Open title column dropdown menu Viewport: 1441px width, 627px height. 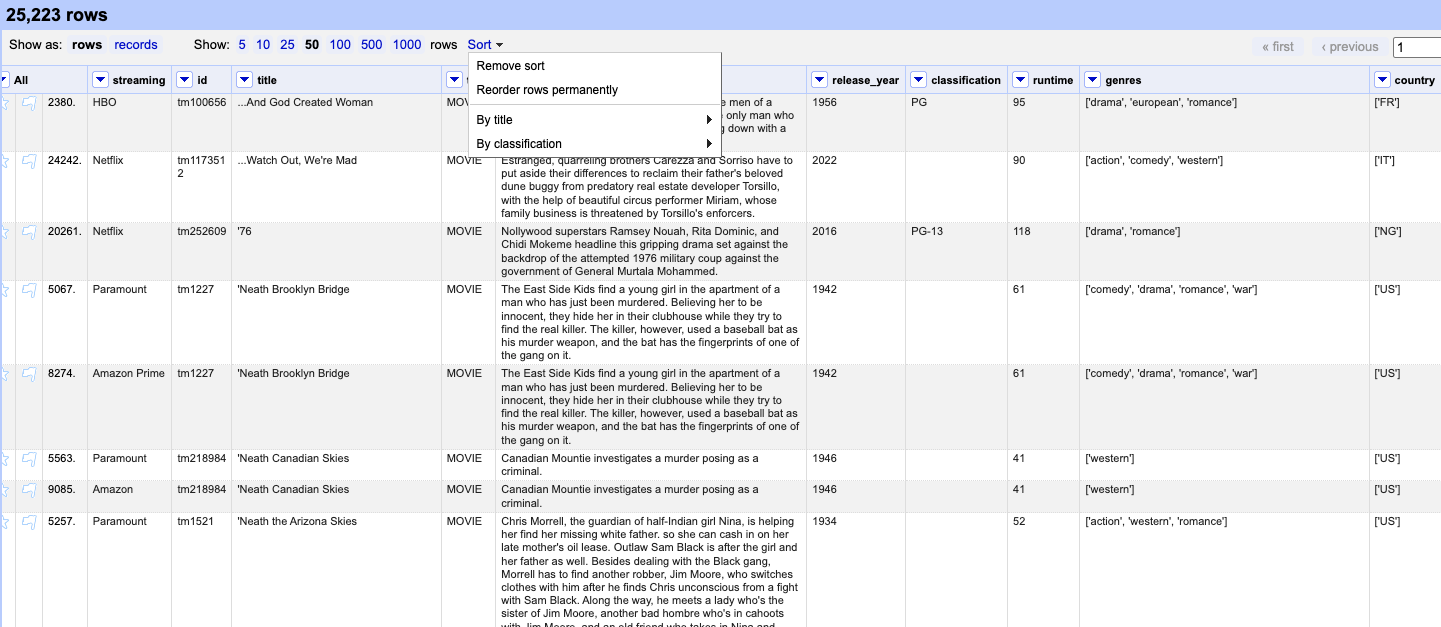point(245,80)
